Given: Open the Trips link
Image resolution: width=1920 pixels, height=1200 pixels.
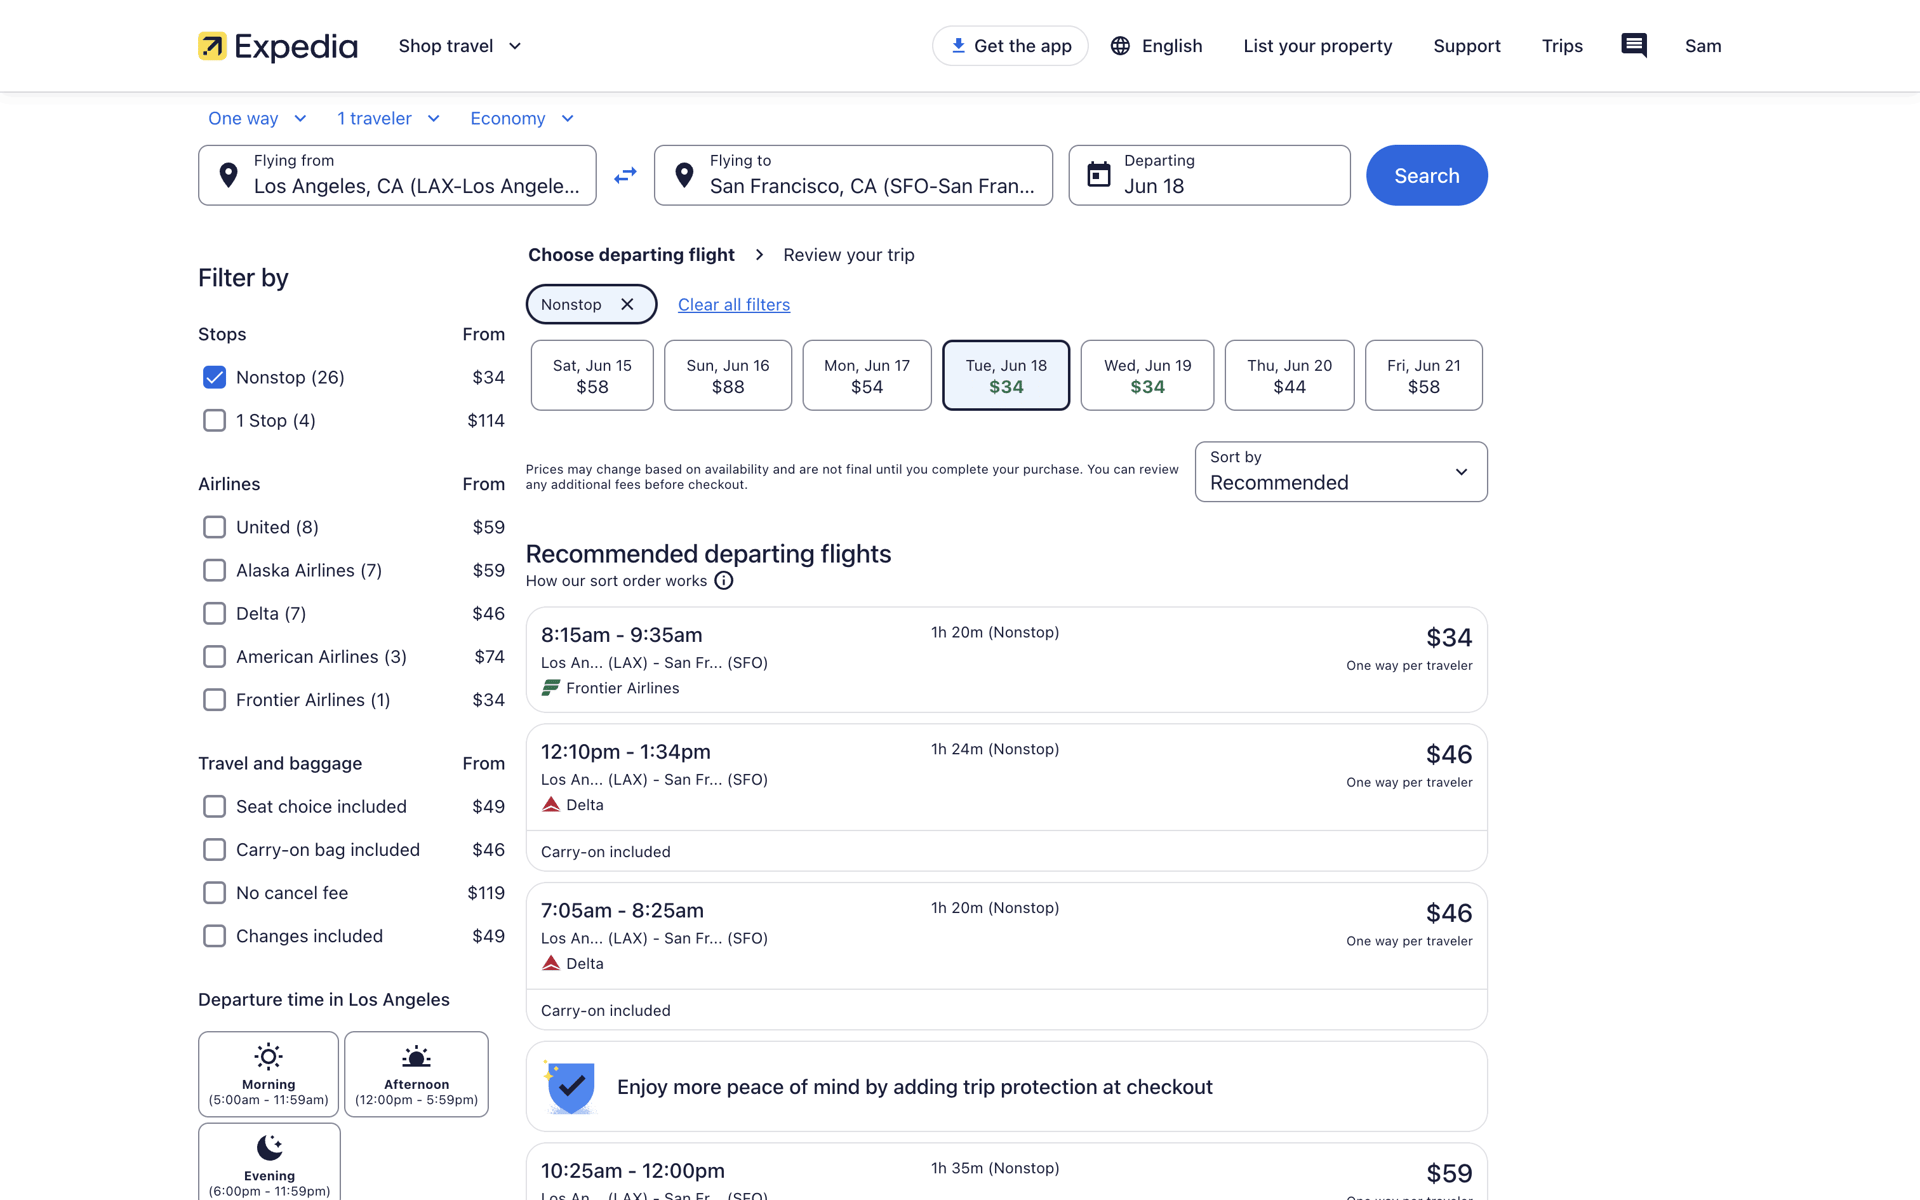Looking at the screenshot, I should point(1562,46).
